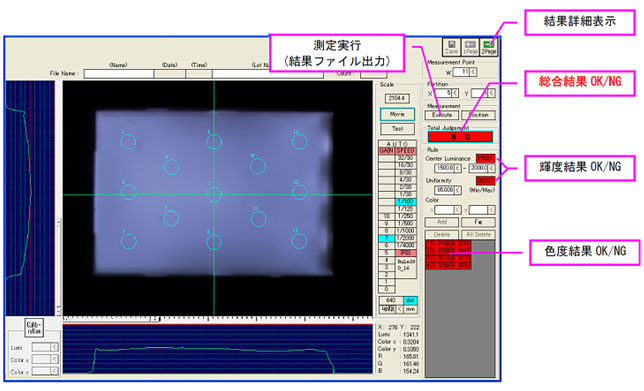Select shutter speed 1/100
The image size is (644, 391).
click(x=405, y=202)
